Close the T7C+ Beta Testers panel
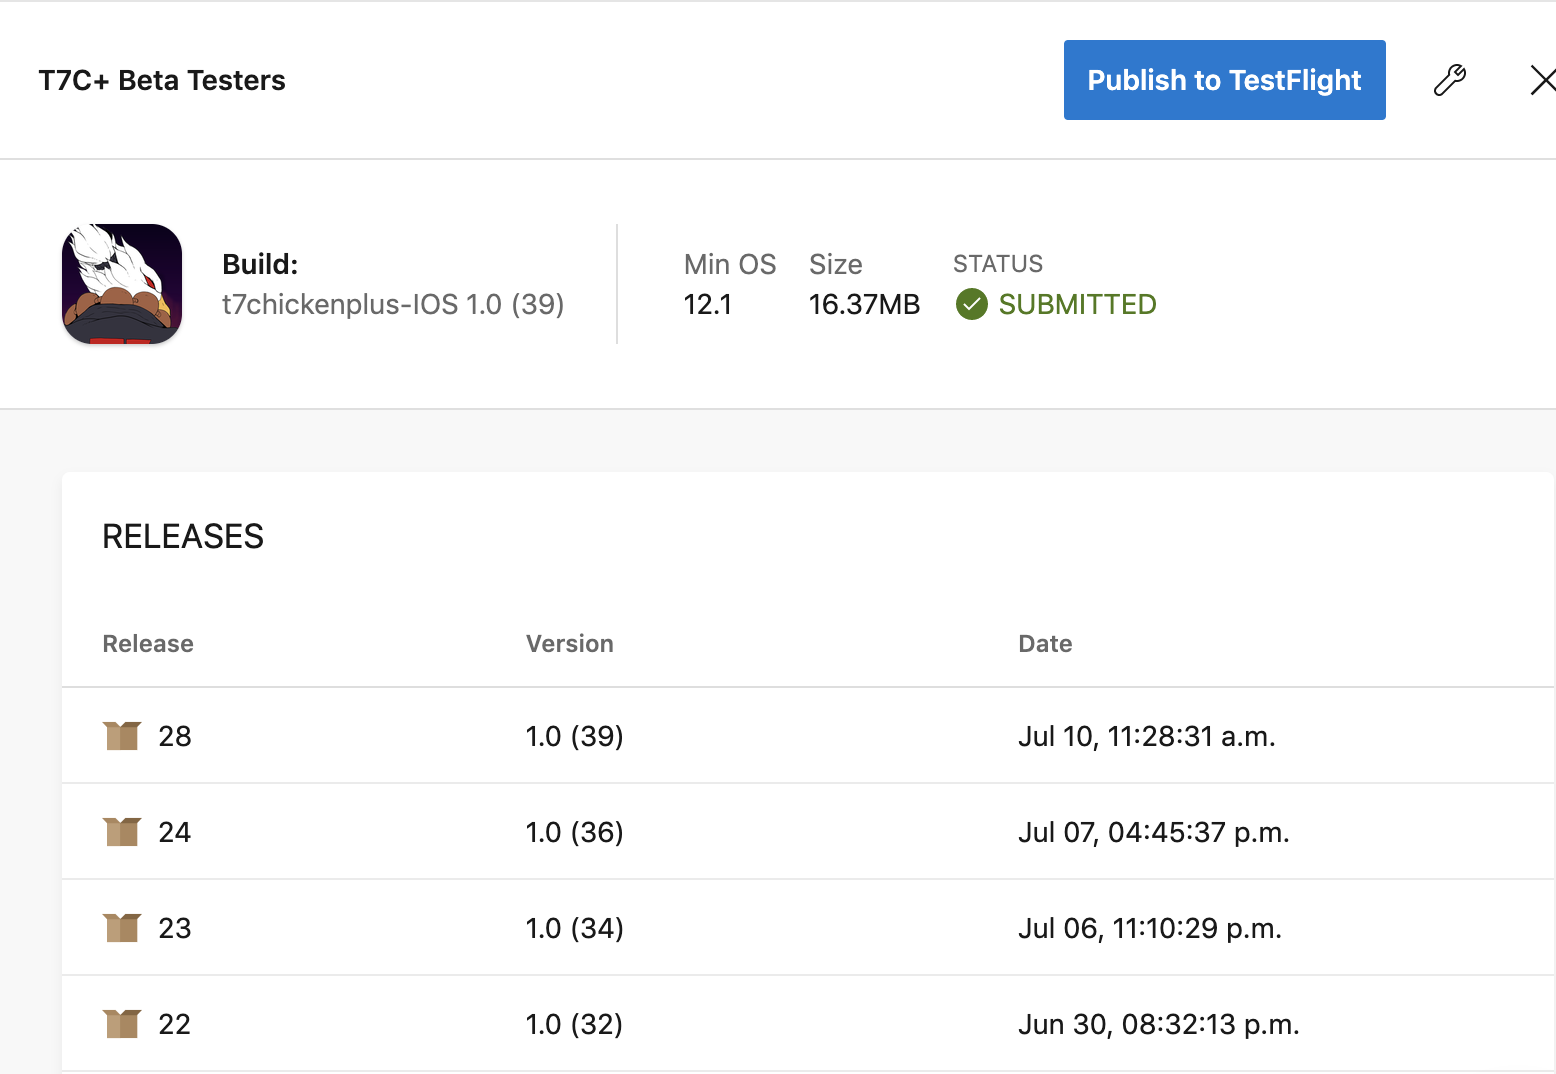 coord(1543,80)
